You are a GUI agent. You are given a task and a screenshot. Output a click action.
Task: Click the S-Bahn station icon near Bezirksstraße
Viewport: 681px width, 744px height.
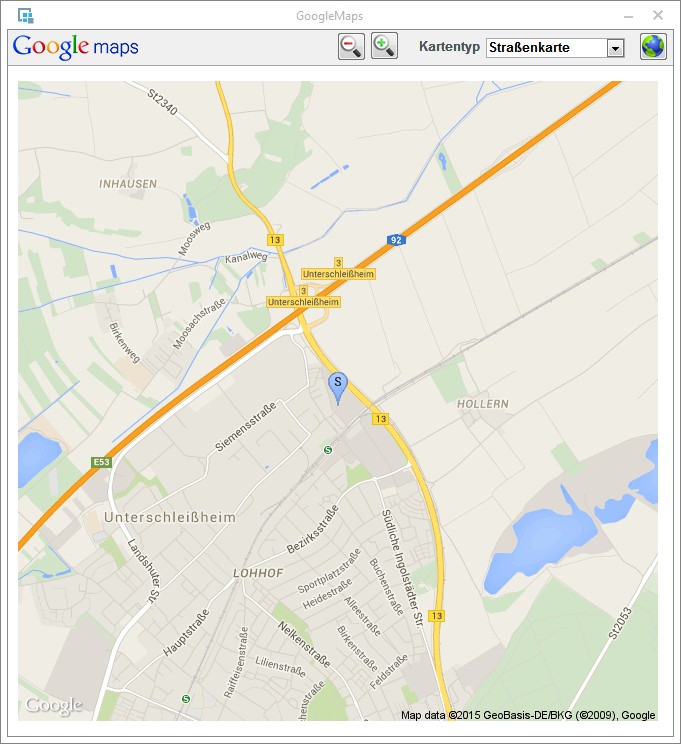point(327,450)
